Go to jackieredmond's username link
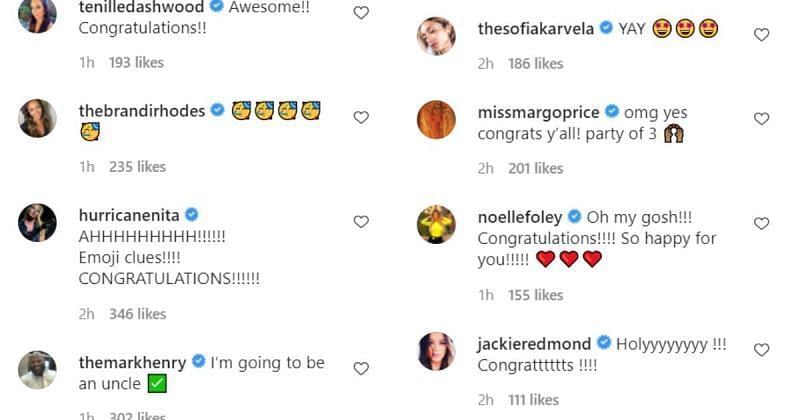The width and height of the screenshot is (800, 420). coord(534,343)
